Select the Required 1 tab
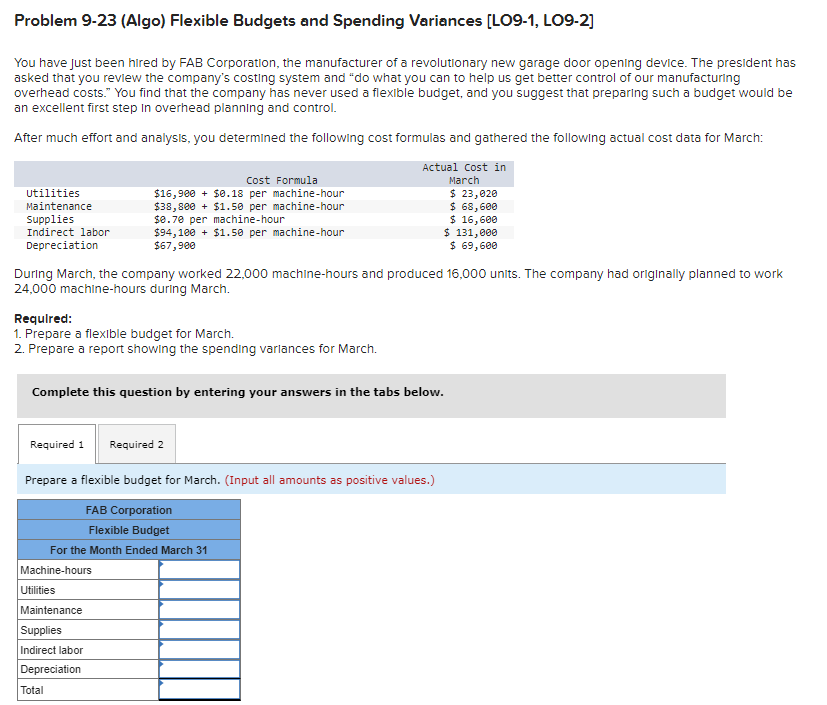 click(57, 444)
